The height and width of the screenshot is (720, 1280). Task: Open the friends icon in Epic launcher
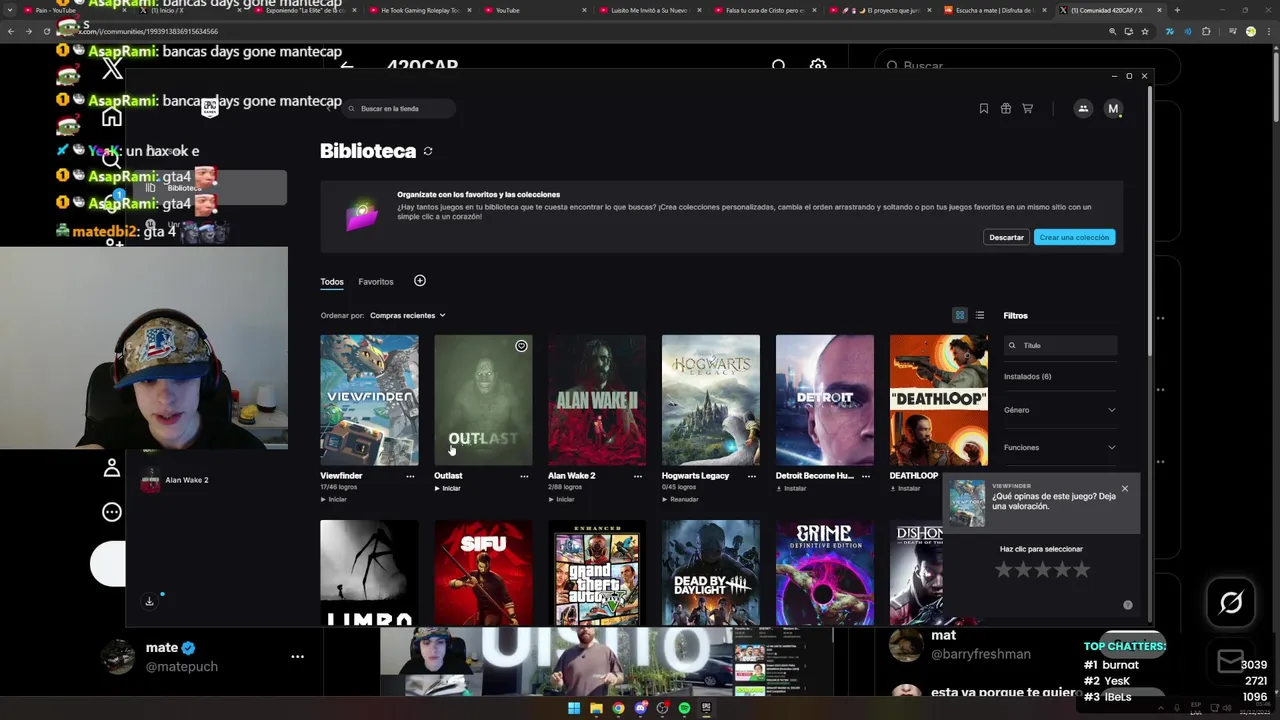coord(1083,108)
